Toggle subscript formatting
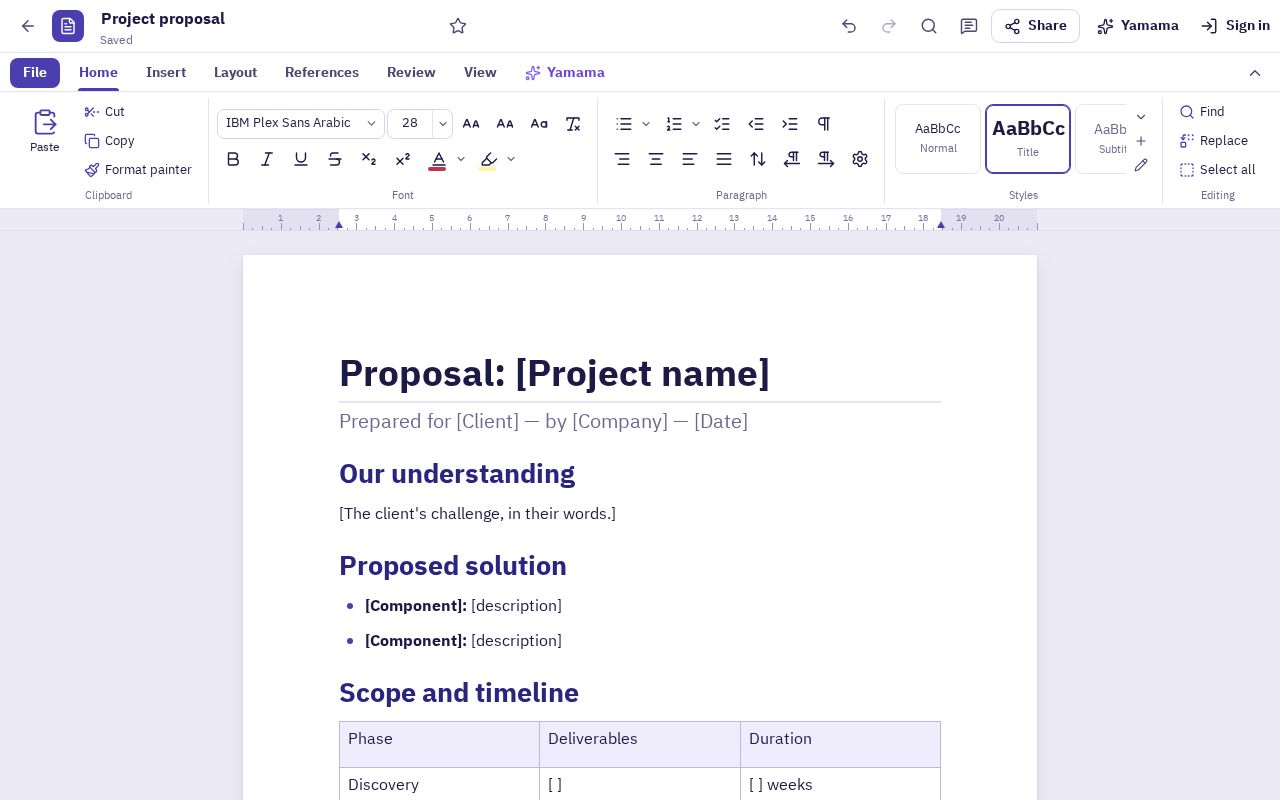 coord(369,159)
